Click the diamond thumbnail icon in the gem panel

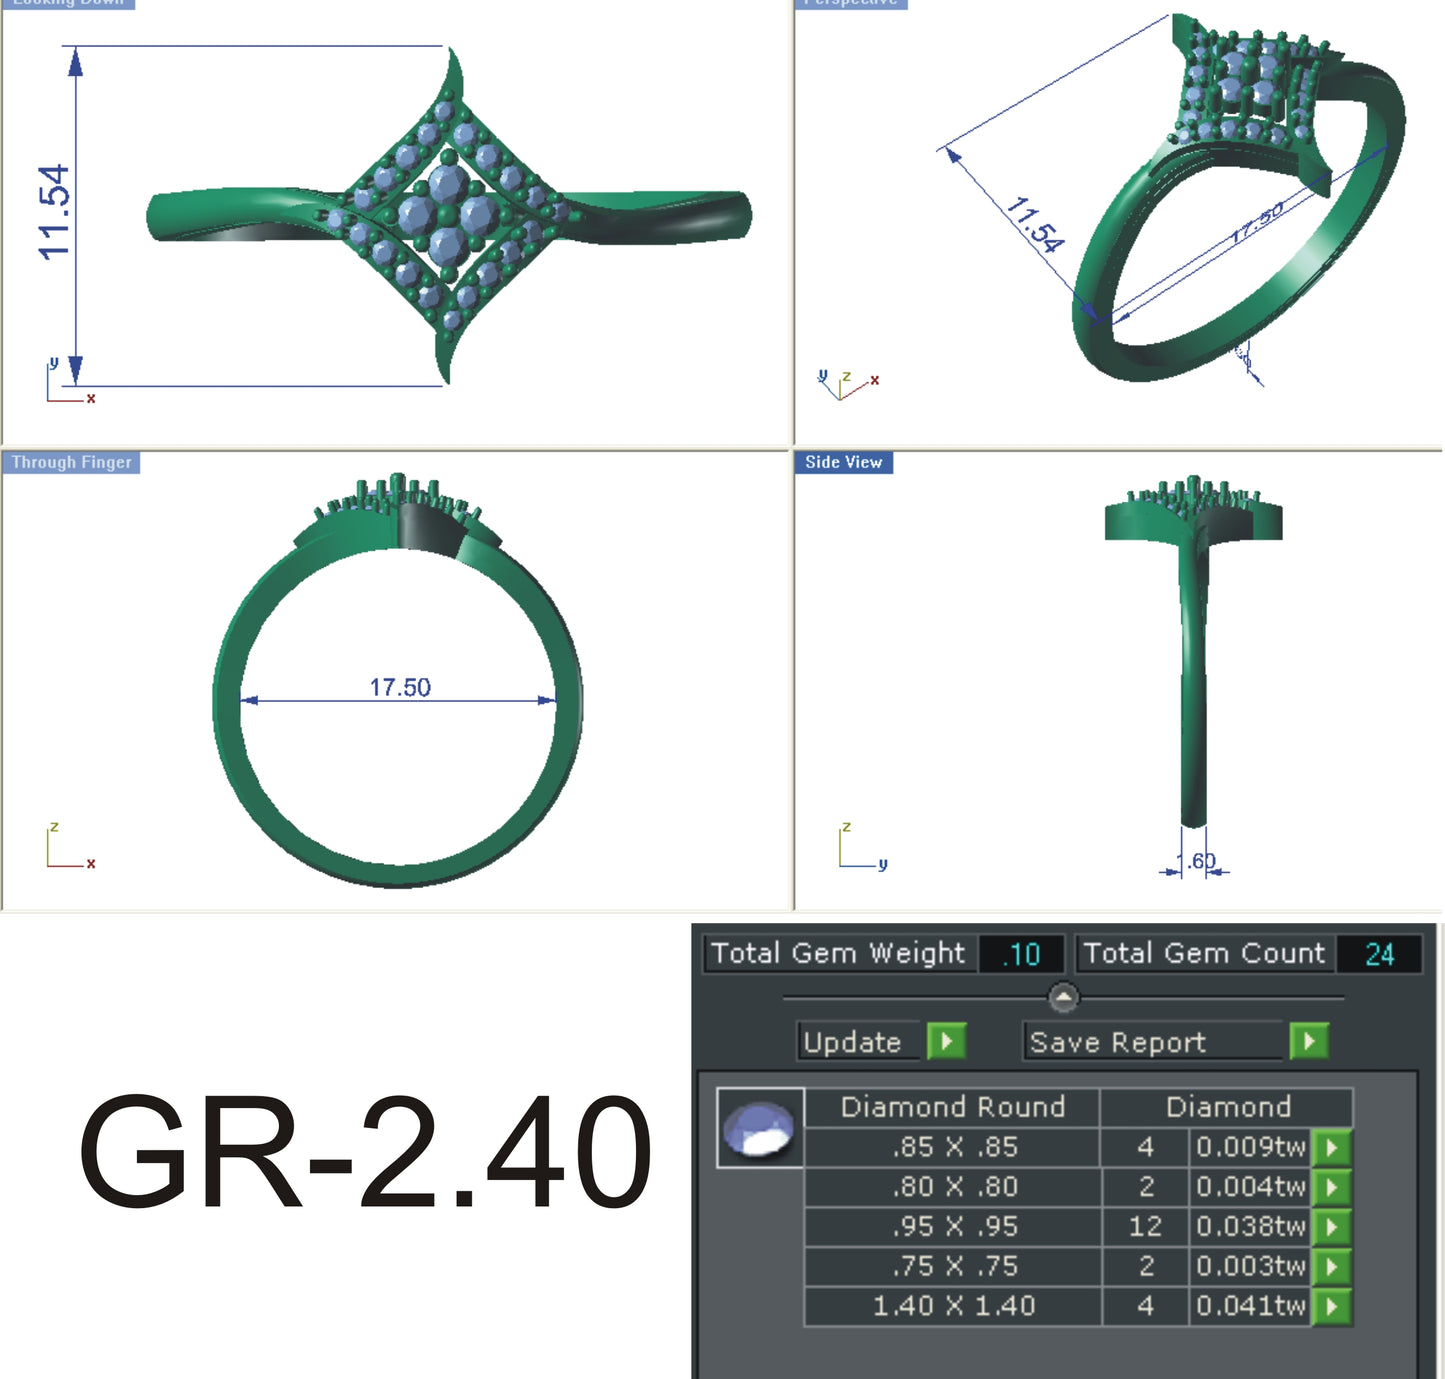759,1129
